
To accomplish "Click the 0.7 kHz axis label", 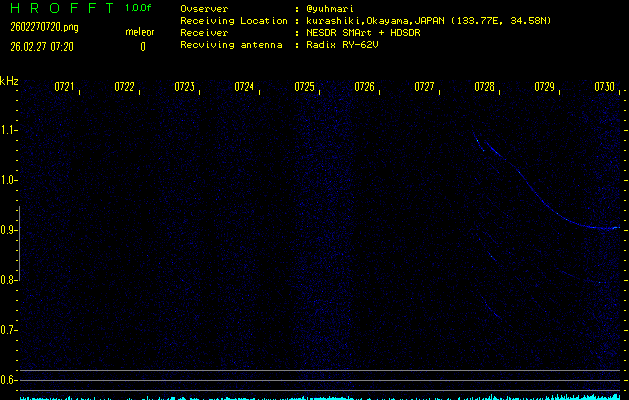I will pos(7,330).
